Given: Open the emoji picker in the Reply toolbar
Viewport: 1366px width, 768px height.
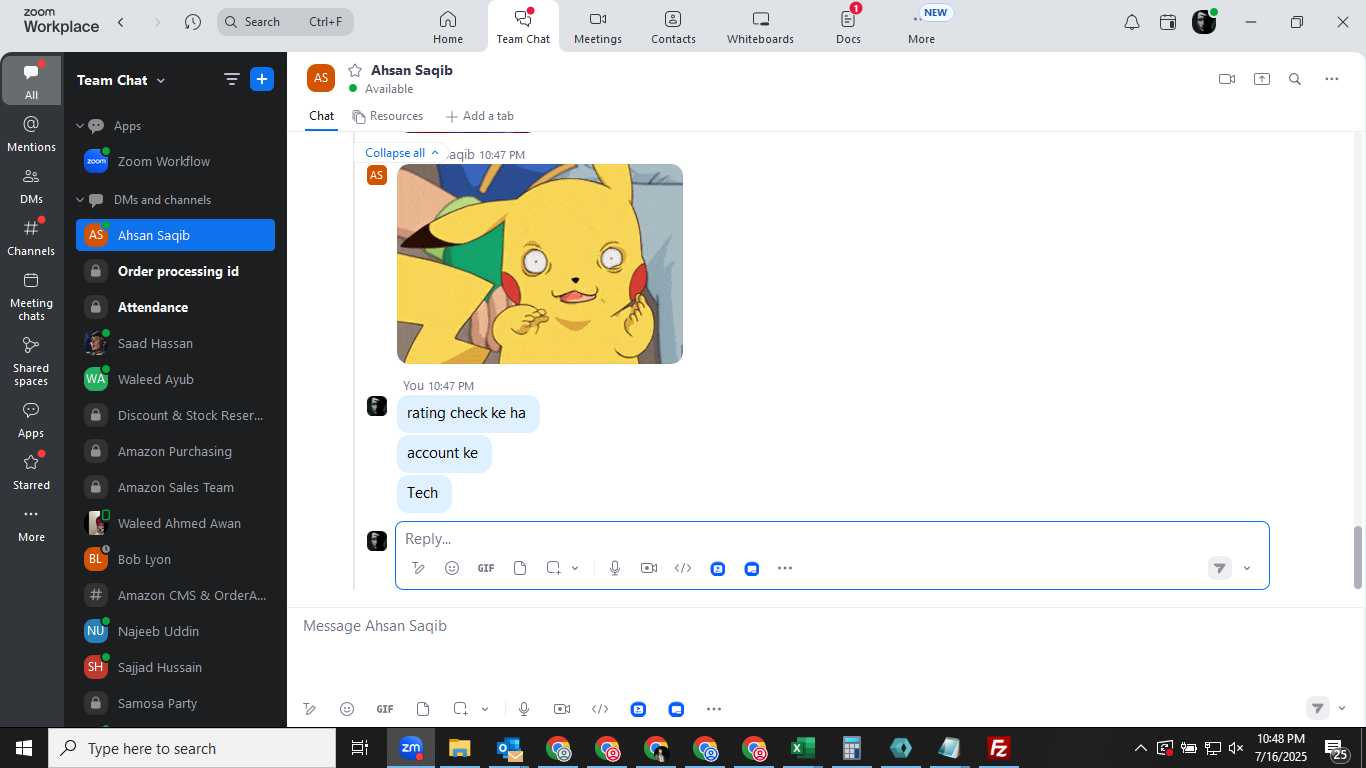Looking at the screenshot, I should click(452, 568).
